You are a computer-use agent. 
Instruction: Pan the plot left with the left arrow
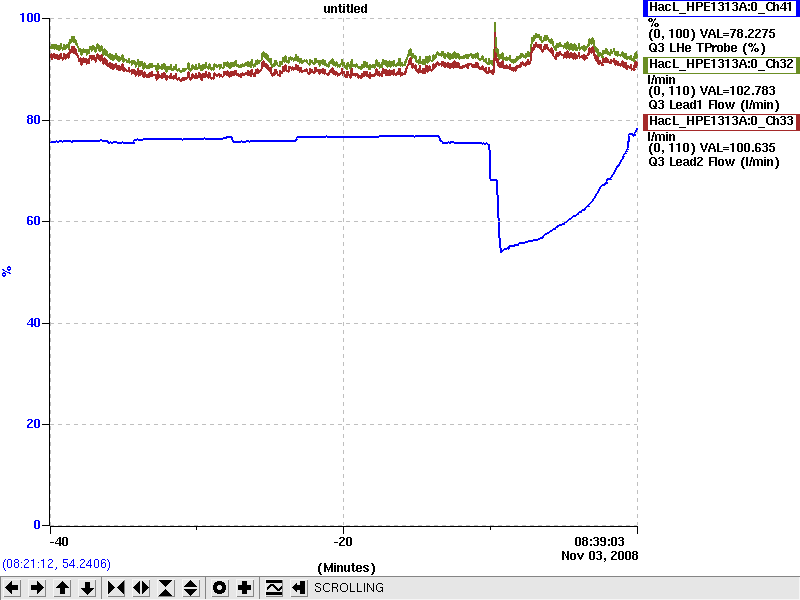pos(12,588)
